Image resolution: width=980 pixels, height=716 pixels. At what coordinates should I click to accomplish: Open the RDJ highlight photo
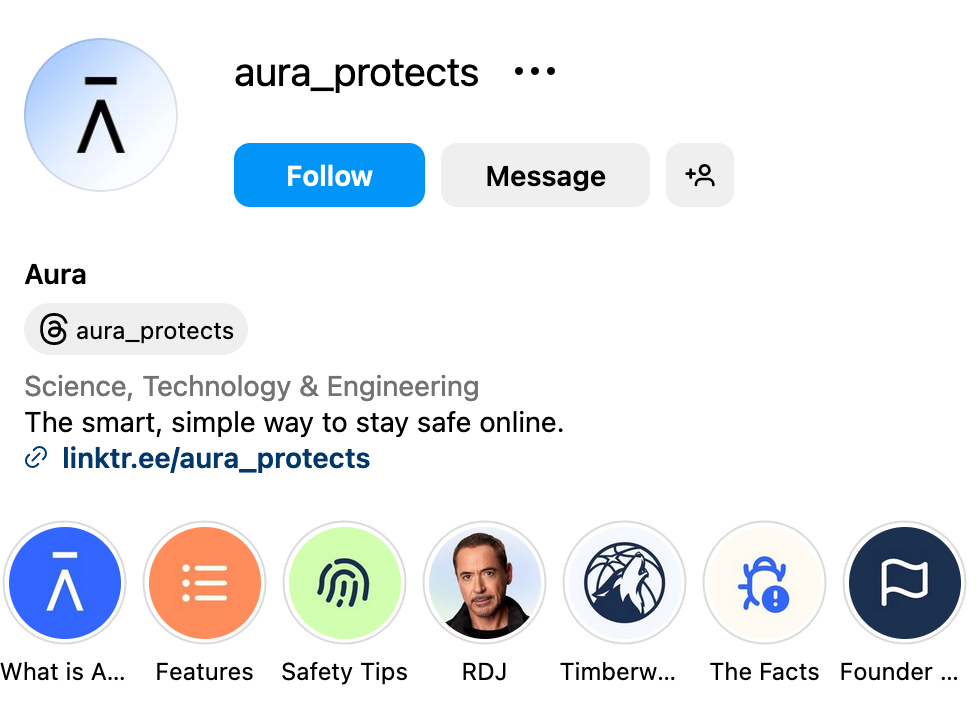(484, 582)
